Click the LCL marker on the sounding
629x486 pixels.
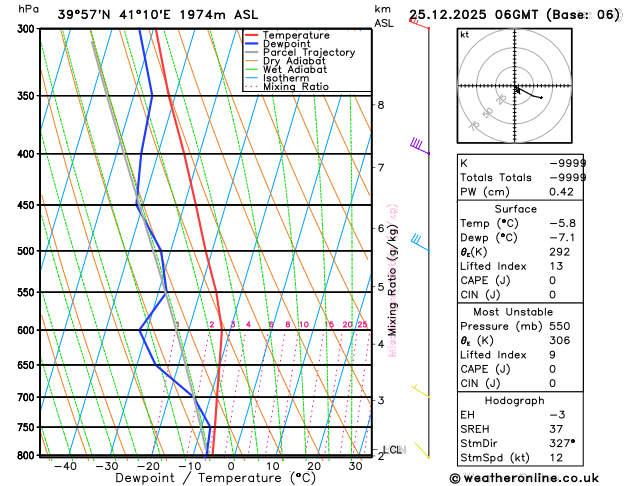(x=393, y=450)
